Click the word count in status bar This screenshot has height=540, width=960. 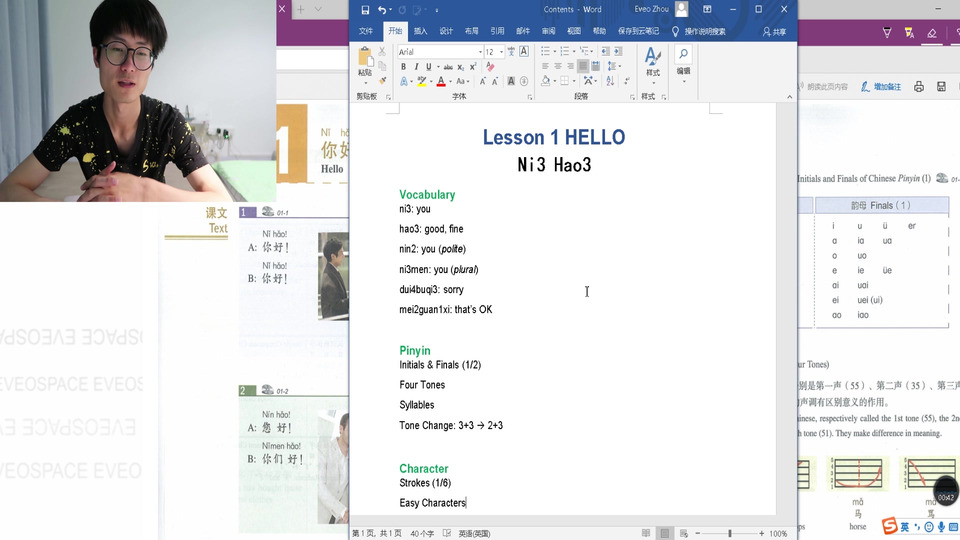pyautogui.click(x=422, y=533)
